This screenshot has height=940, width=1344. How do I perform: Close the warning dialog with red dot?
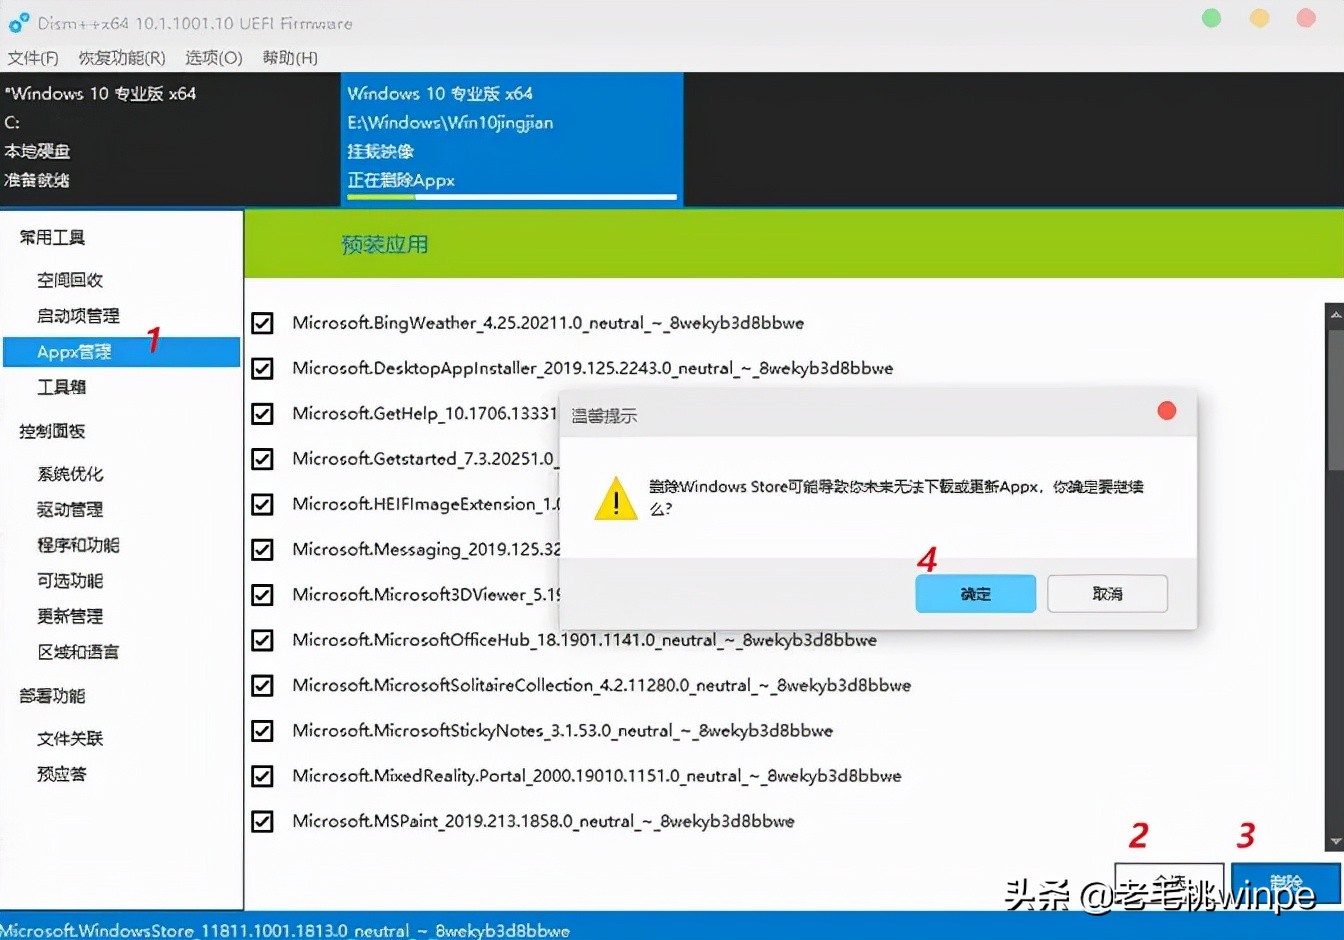[1166, 411]
